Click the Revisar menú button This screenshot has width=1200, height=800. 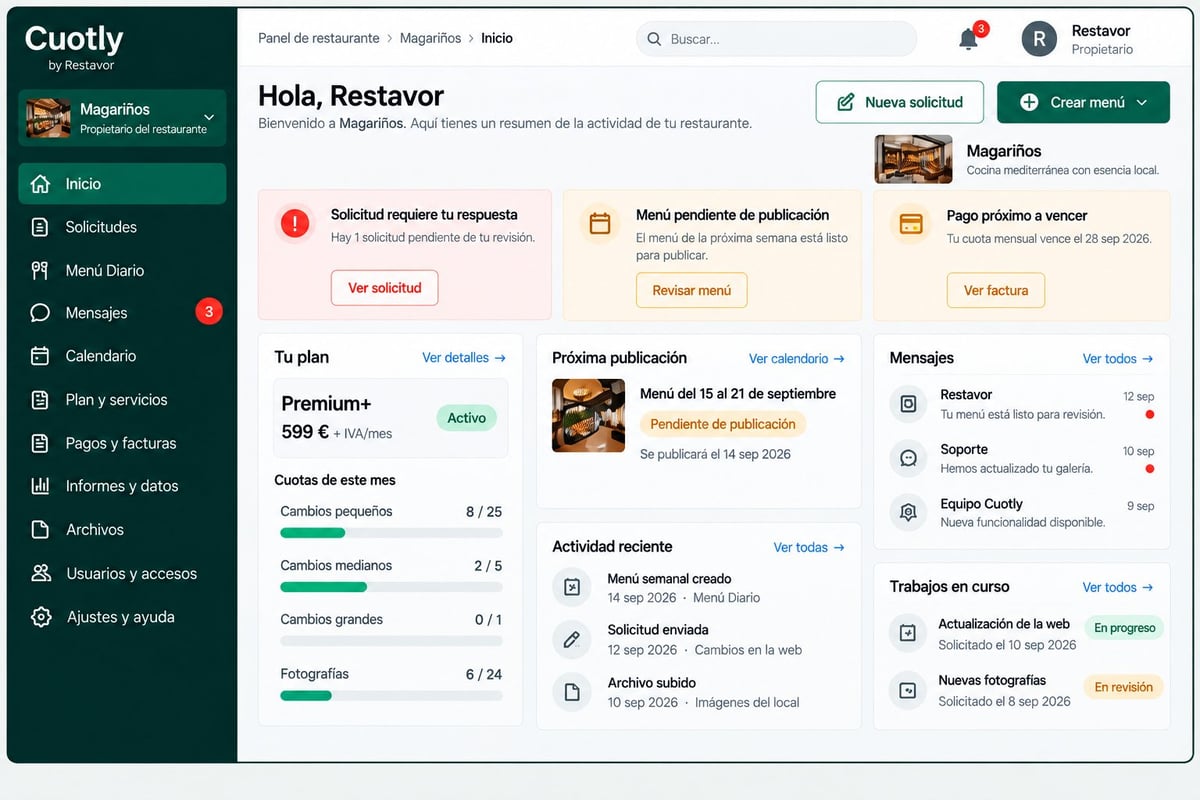point(692,290)
